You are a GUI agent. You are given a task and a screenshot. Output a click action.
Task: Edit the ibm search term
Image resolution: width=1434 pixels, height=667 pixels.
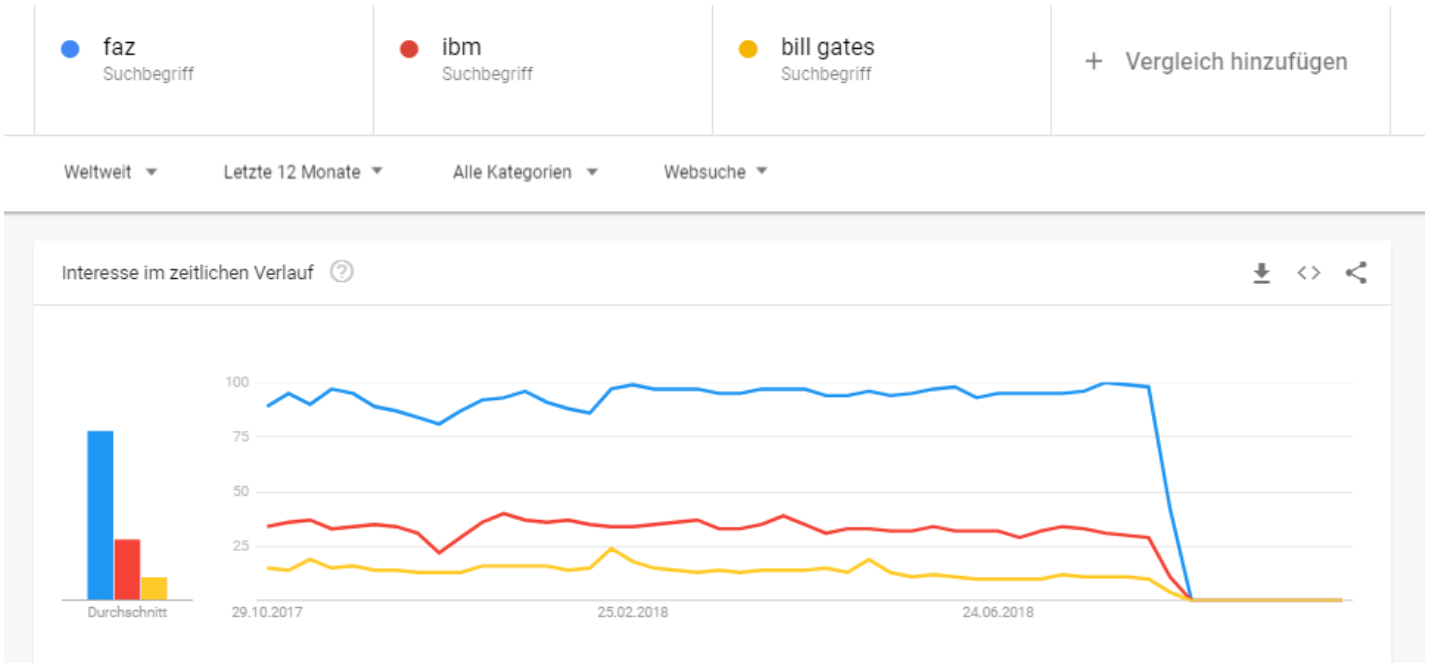pyautogui.click(x=461, y=48)
